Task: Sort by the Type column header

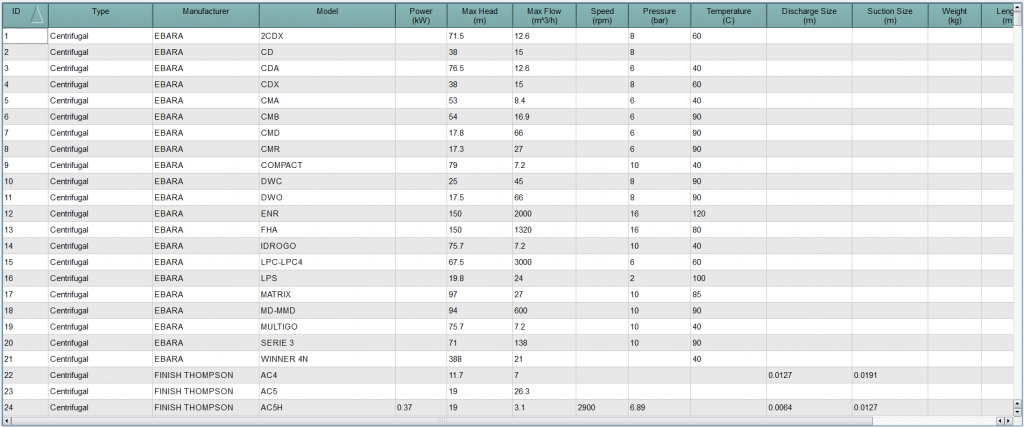Action: click(x=100, y=14)
